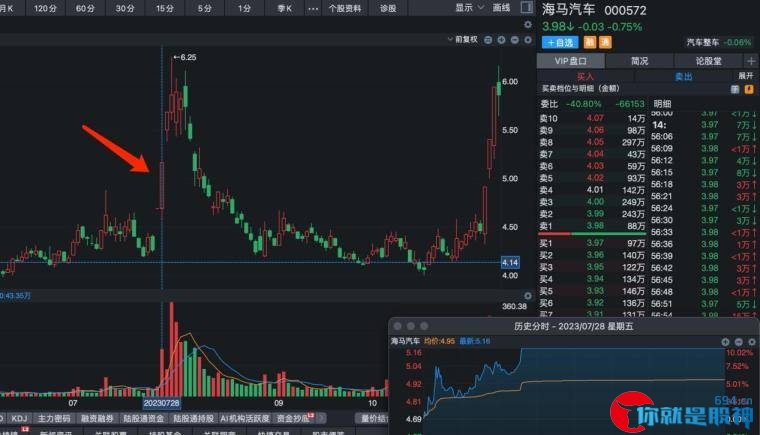760x435 pixels.
Task: Click the ←6.25 high price label
Action: tap(185, 57)
